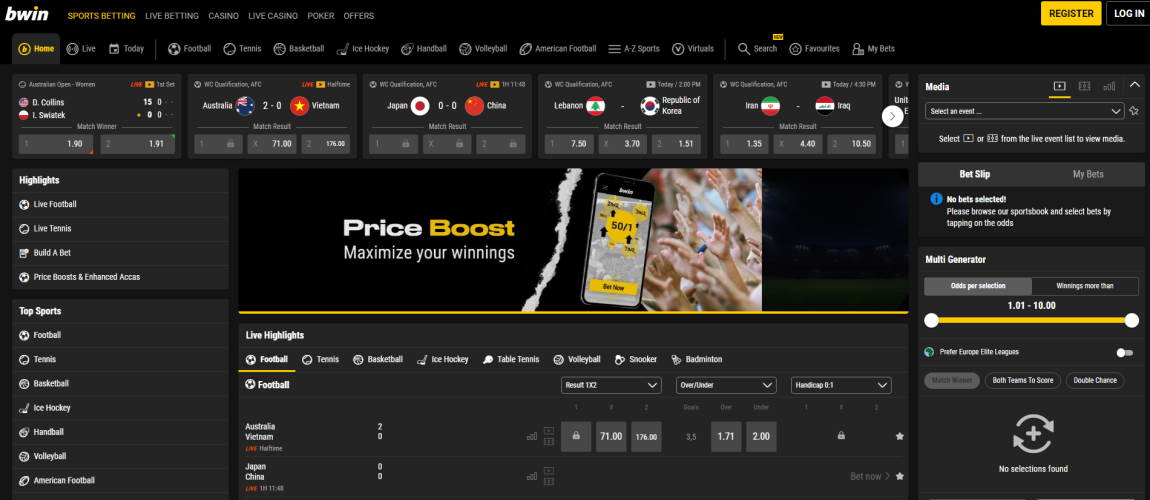Open Poker from top menu
This screenshot has height=500, width=1150.
(x=321, y=15)
